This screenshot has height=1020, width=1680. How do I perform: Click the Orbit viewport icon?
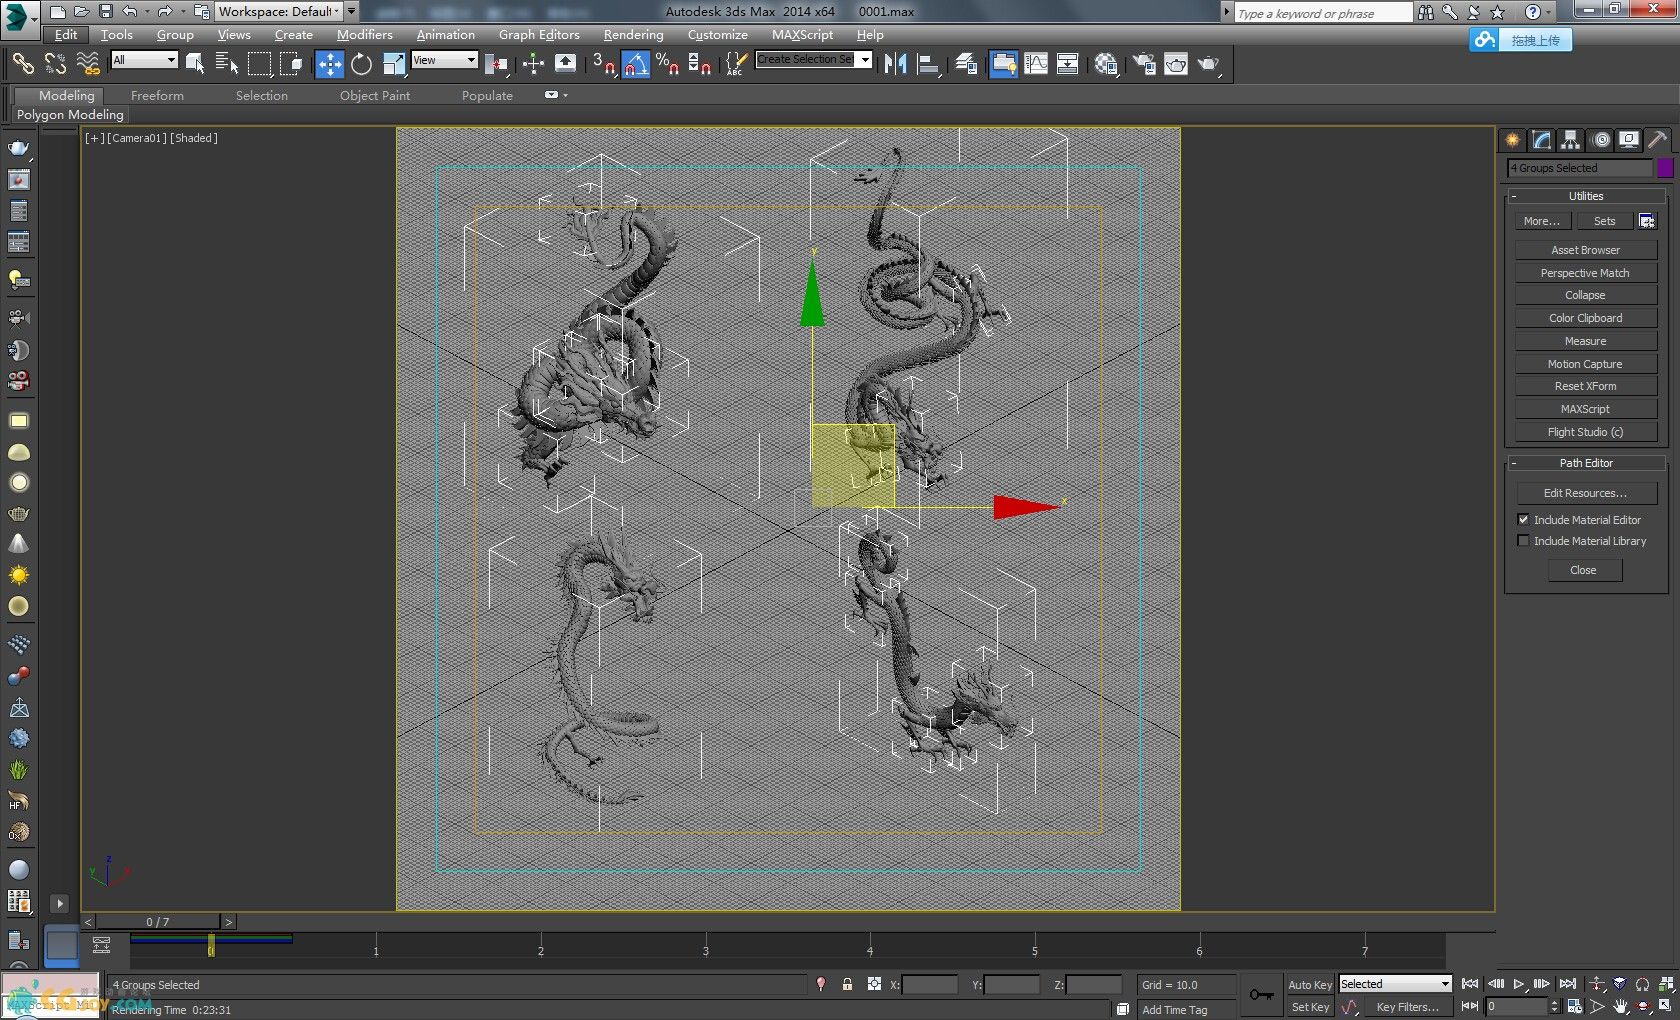[1642, 1006]
